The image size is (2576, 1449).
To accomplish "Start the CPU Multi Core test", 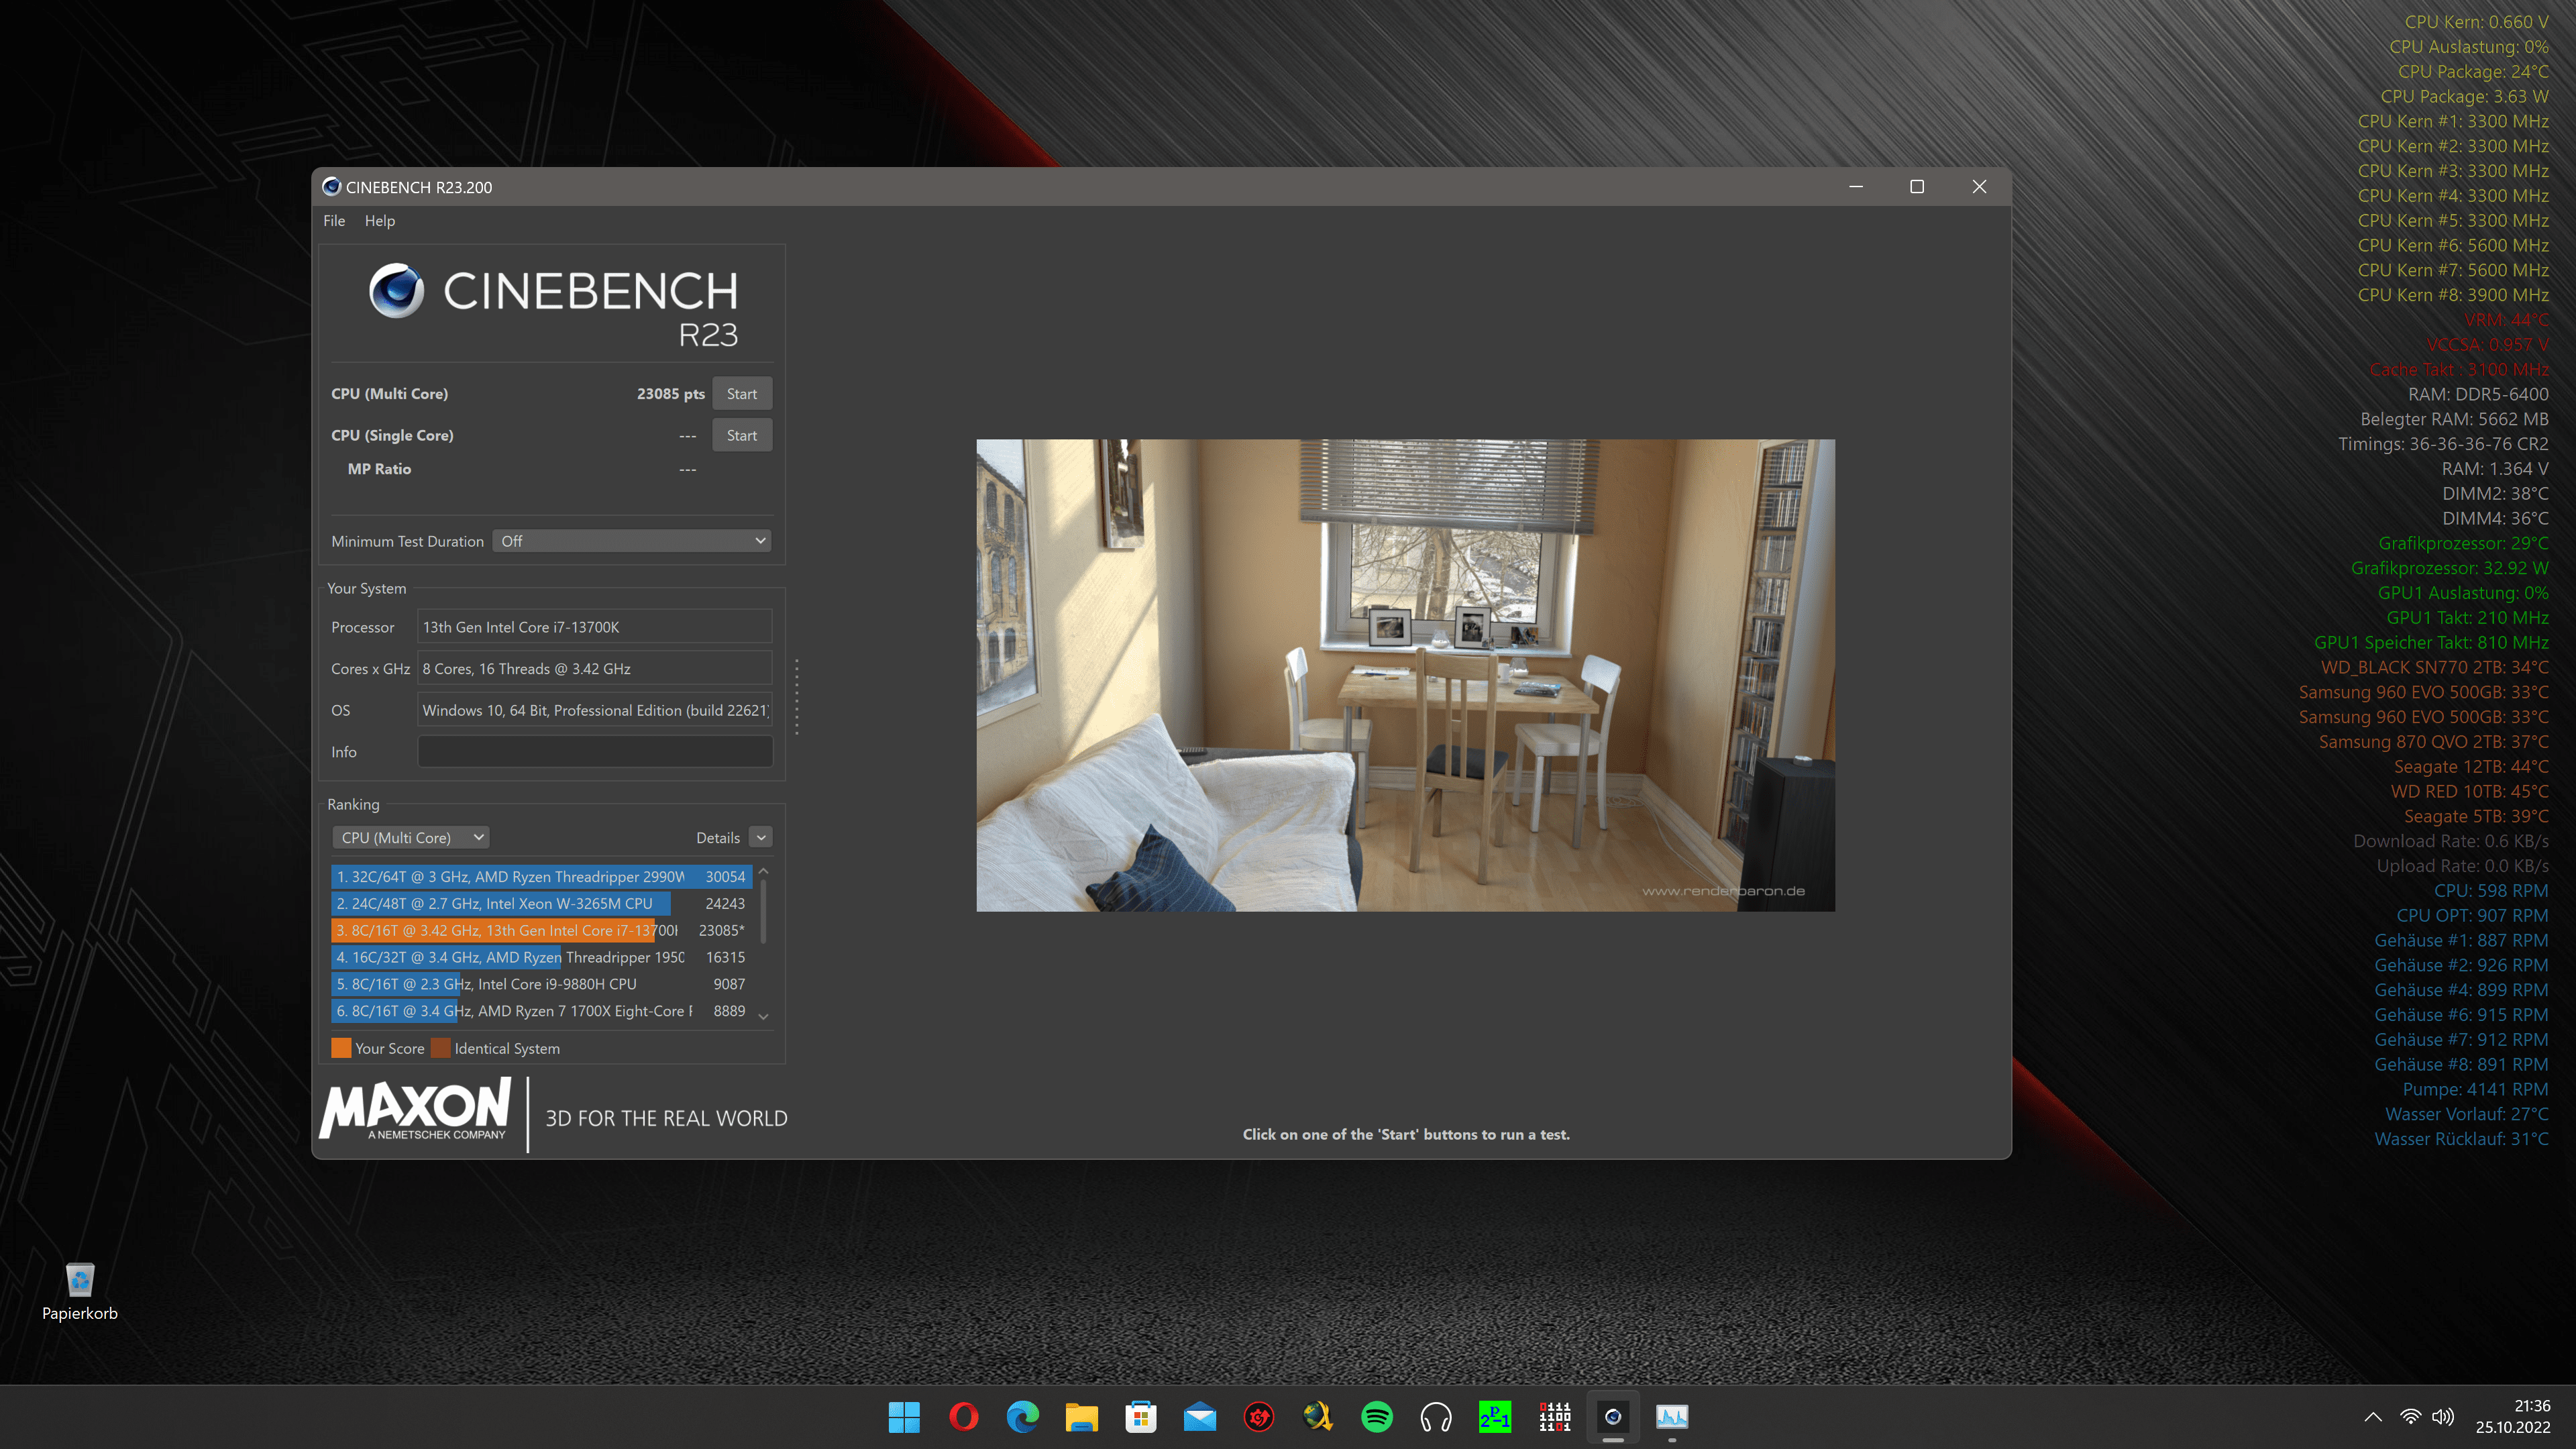I will coord(741,394).
